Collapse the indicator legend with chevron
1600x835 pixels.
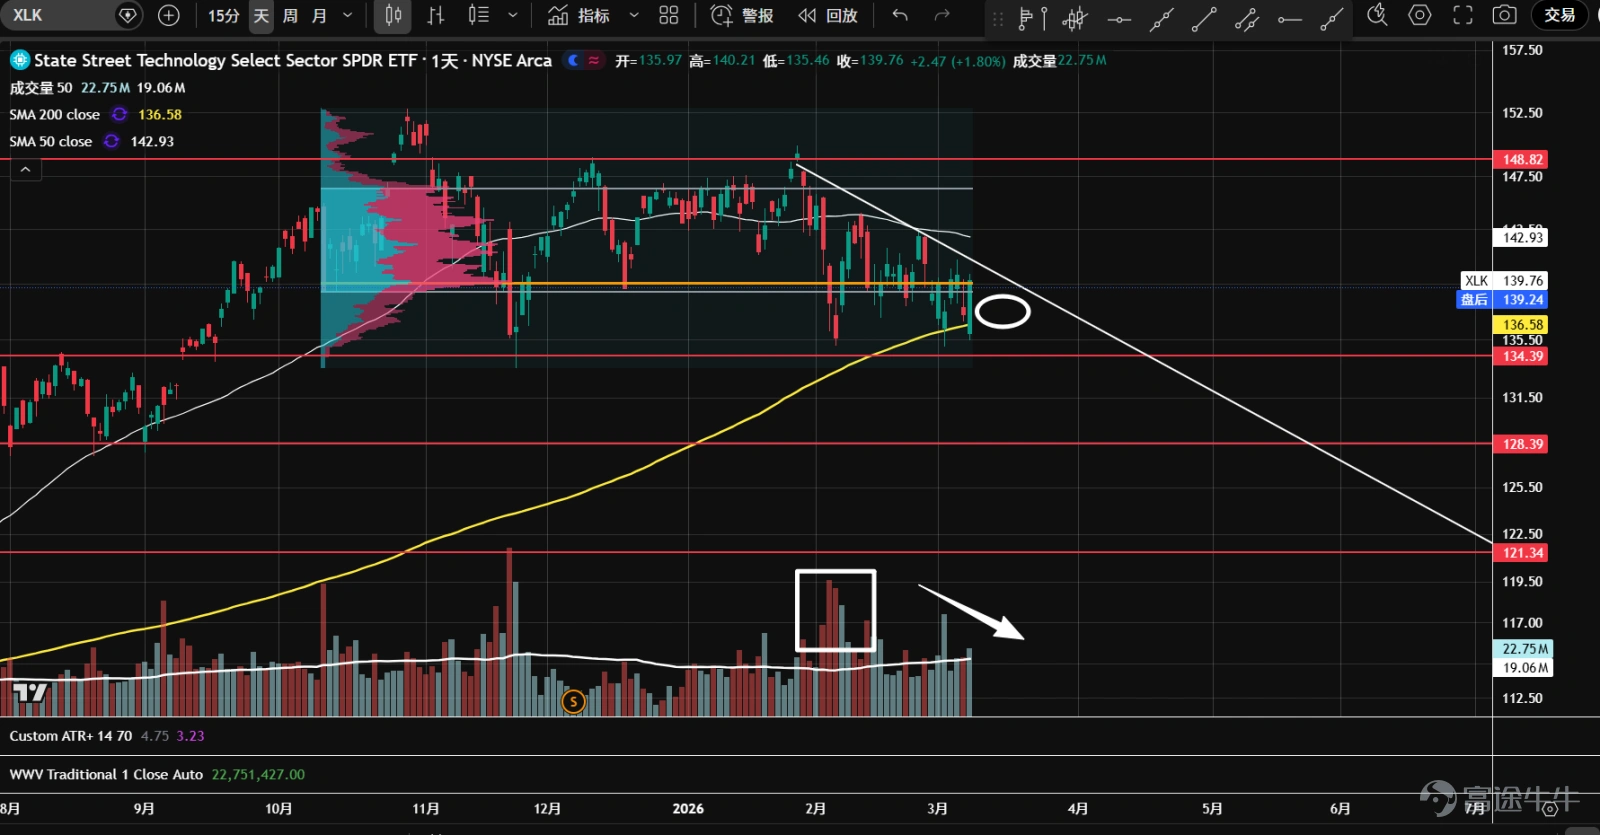26,170
